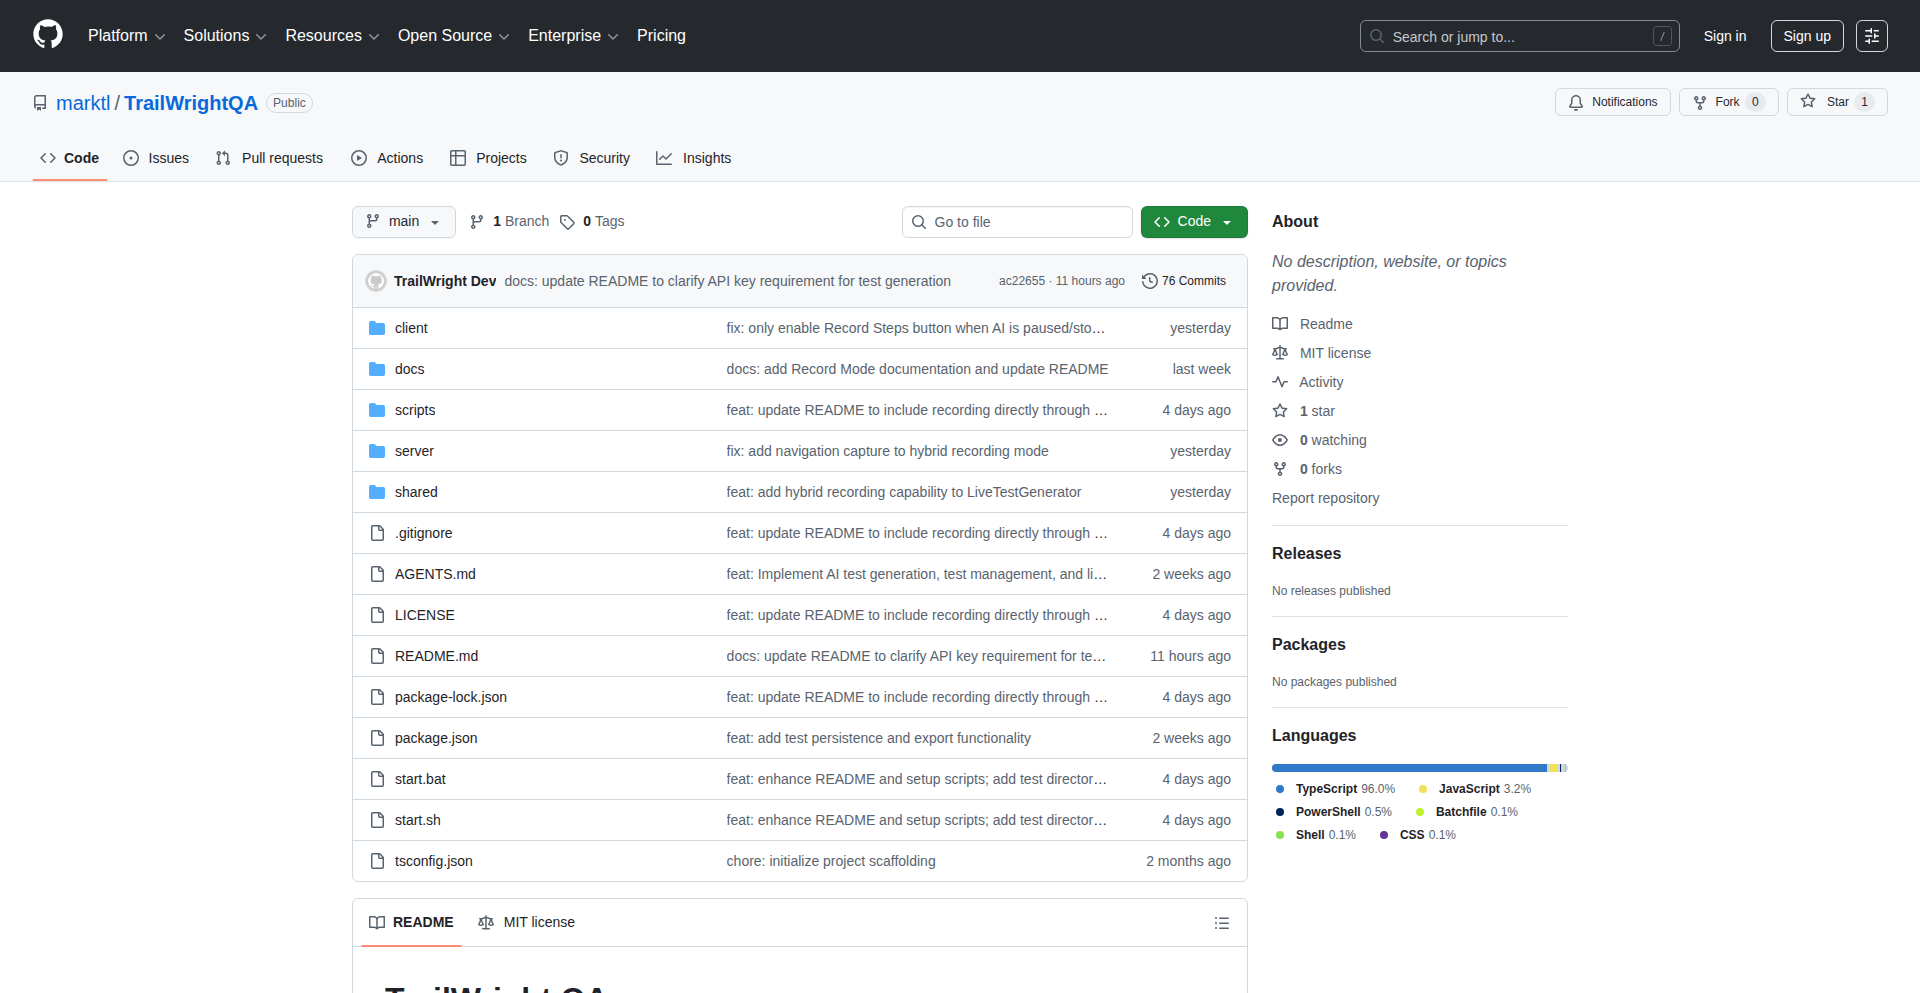The width and height of the screenshot is (1920, 993).
Task: Open the Insights tab
Action: (x=694, y=158)
